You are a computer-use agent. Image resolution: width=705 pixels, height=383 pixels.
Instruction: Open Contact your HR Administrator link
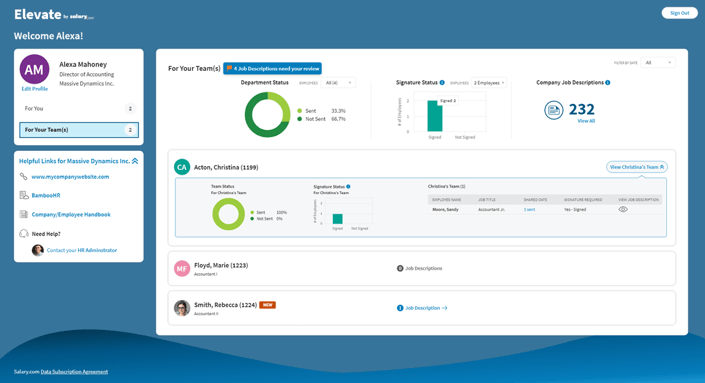(82, 250)
